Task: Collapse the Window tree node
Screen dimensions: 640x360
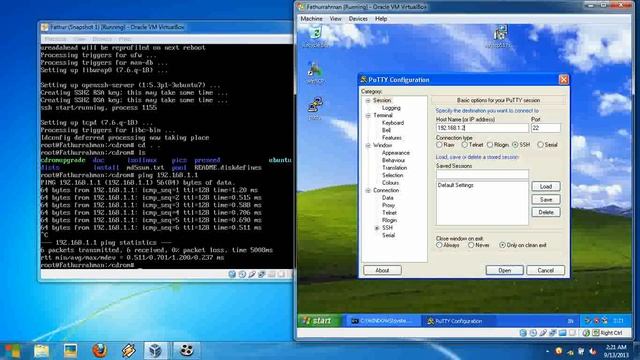Action: pos(368,145)
